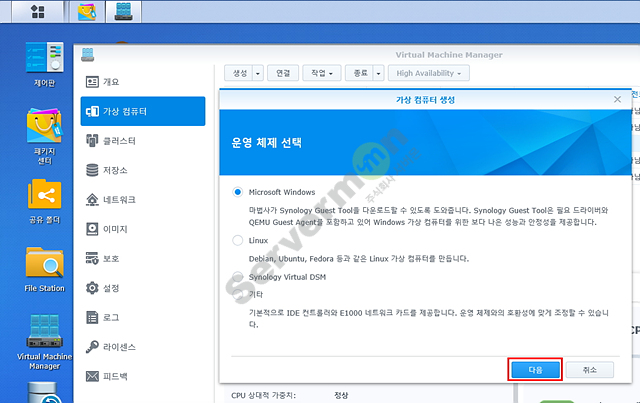Close the 가상 컴퓨터 생성 dialog

tap(617, 100)
